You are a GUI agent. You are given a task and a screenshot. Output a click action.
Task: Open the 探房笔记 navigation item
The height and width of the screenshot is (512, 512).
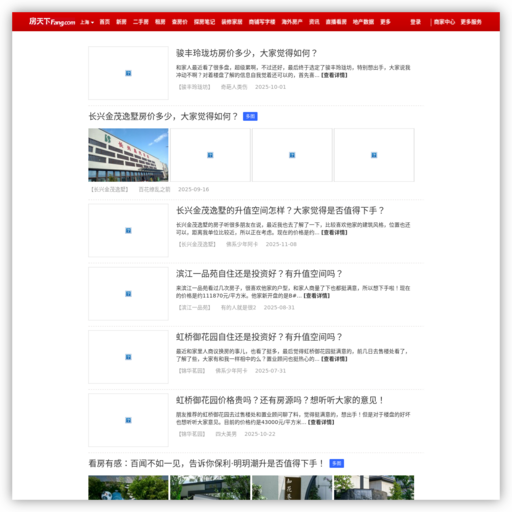(x=204, y=22)
